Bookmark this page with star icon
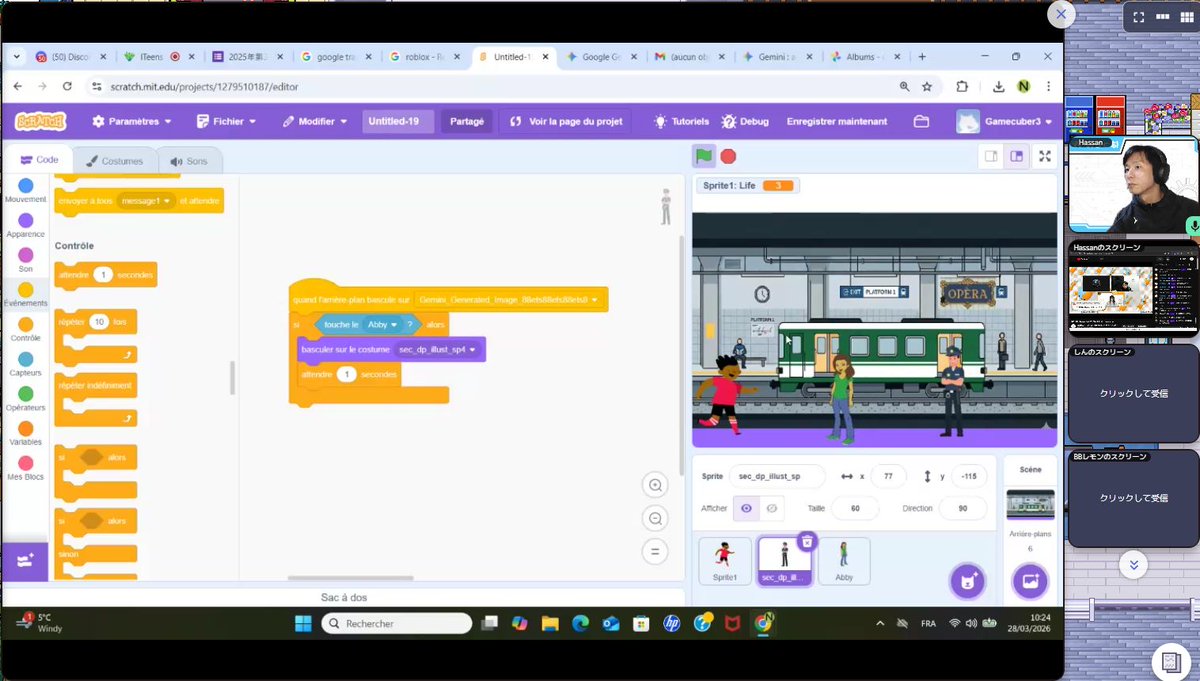This screenshot has height=681, width=1200. point(927,87)
